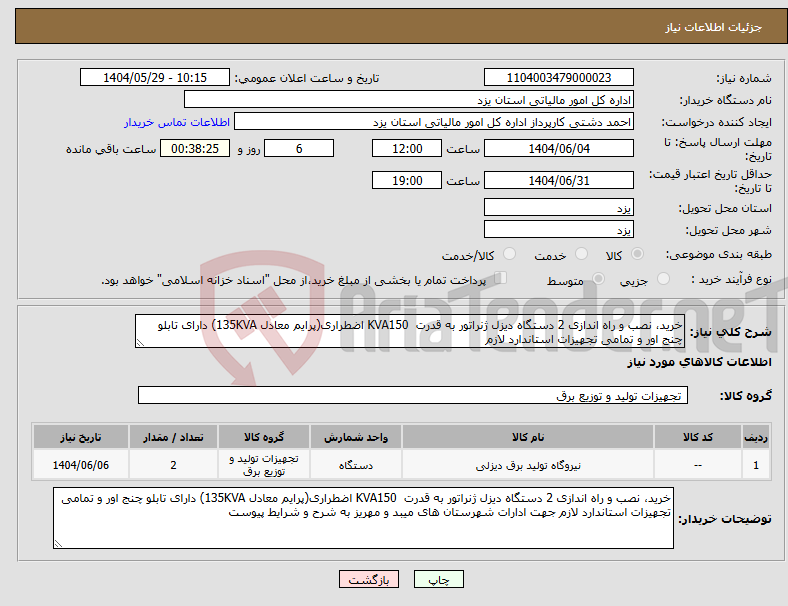This screenshot has width=788, height=606.
Task: Click the resize handle of شرح کلی نیاز textarea
Action: pos(140,343)
